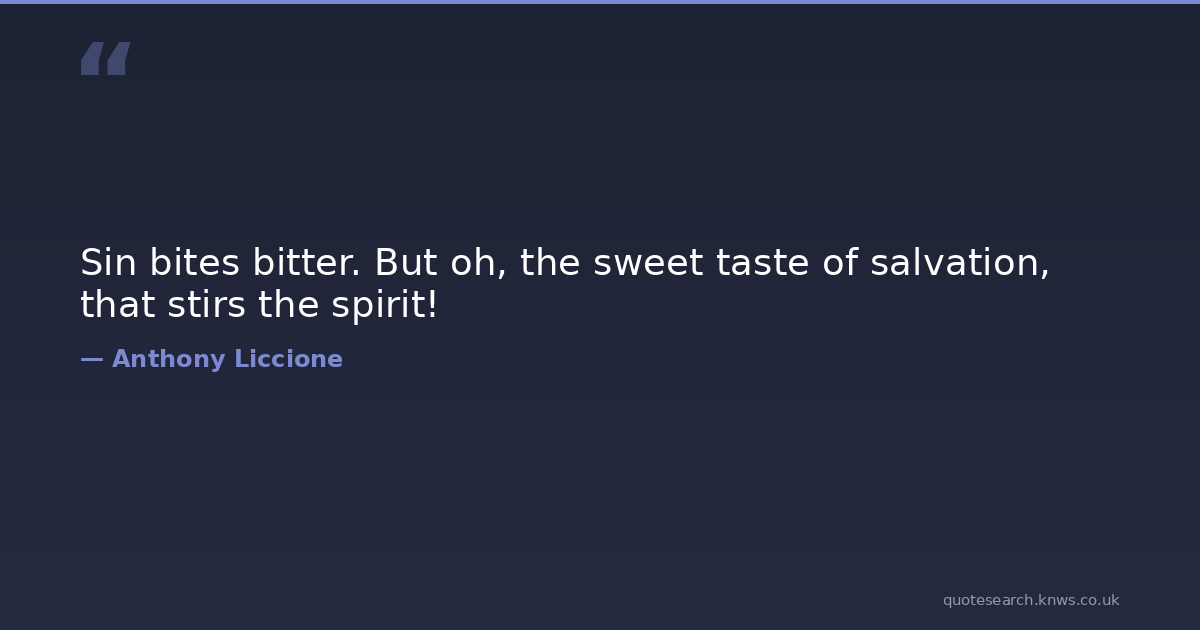Viewport: 1200px width, 630px height.
Task: Click the first name "Anthony" in the attribution
Action: coord(168,359)
